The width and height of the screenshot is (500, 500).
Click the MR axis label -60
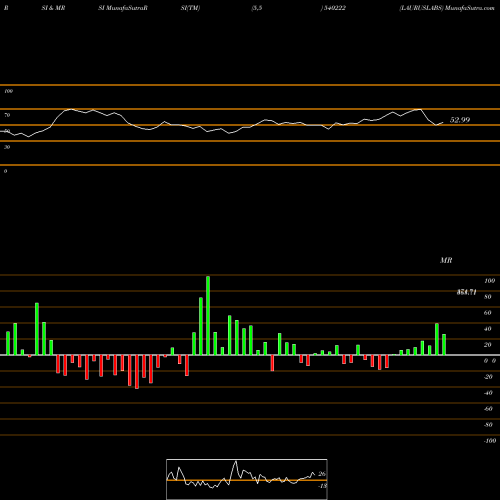(488, 409)
